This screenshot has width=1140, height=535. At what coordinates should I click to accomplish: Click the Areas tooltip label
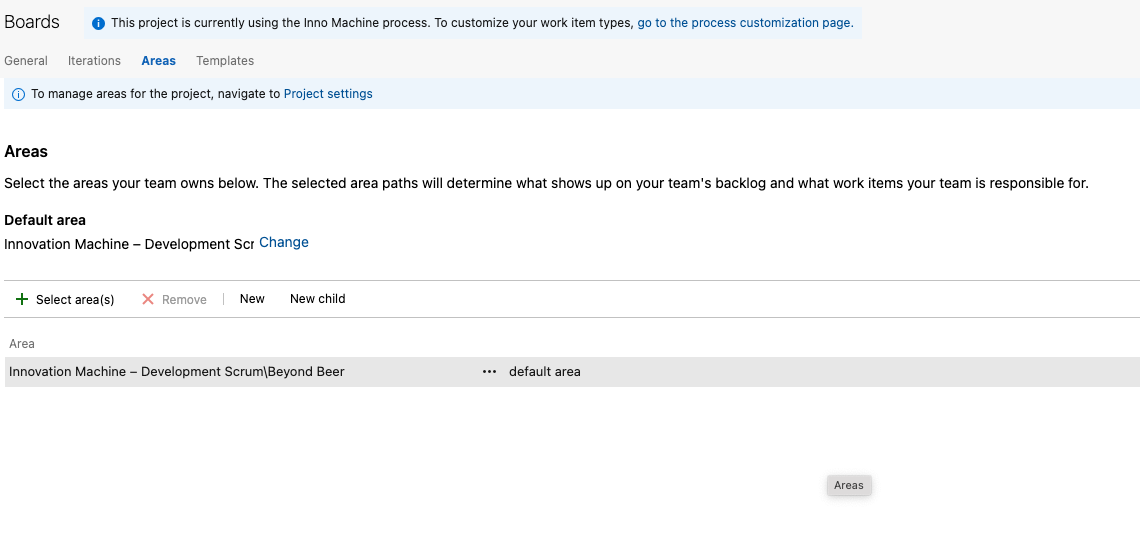[849, 485]
